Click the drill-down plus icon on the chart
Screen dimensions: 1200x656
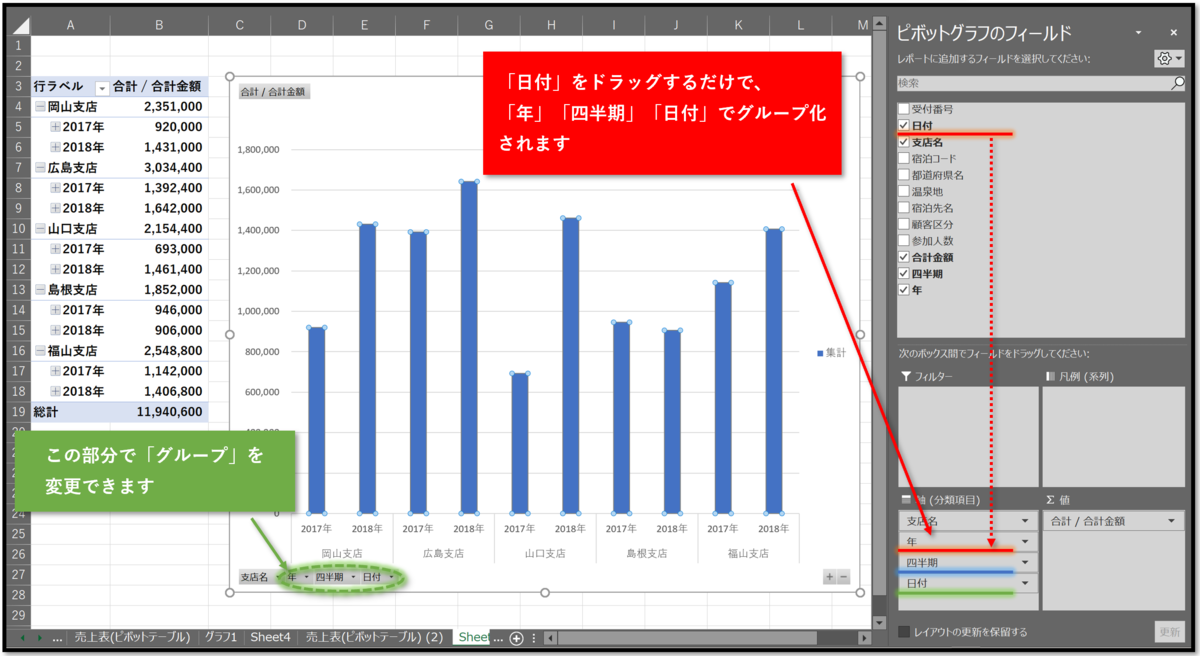point(830,577)
